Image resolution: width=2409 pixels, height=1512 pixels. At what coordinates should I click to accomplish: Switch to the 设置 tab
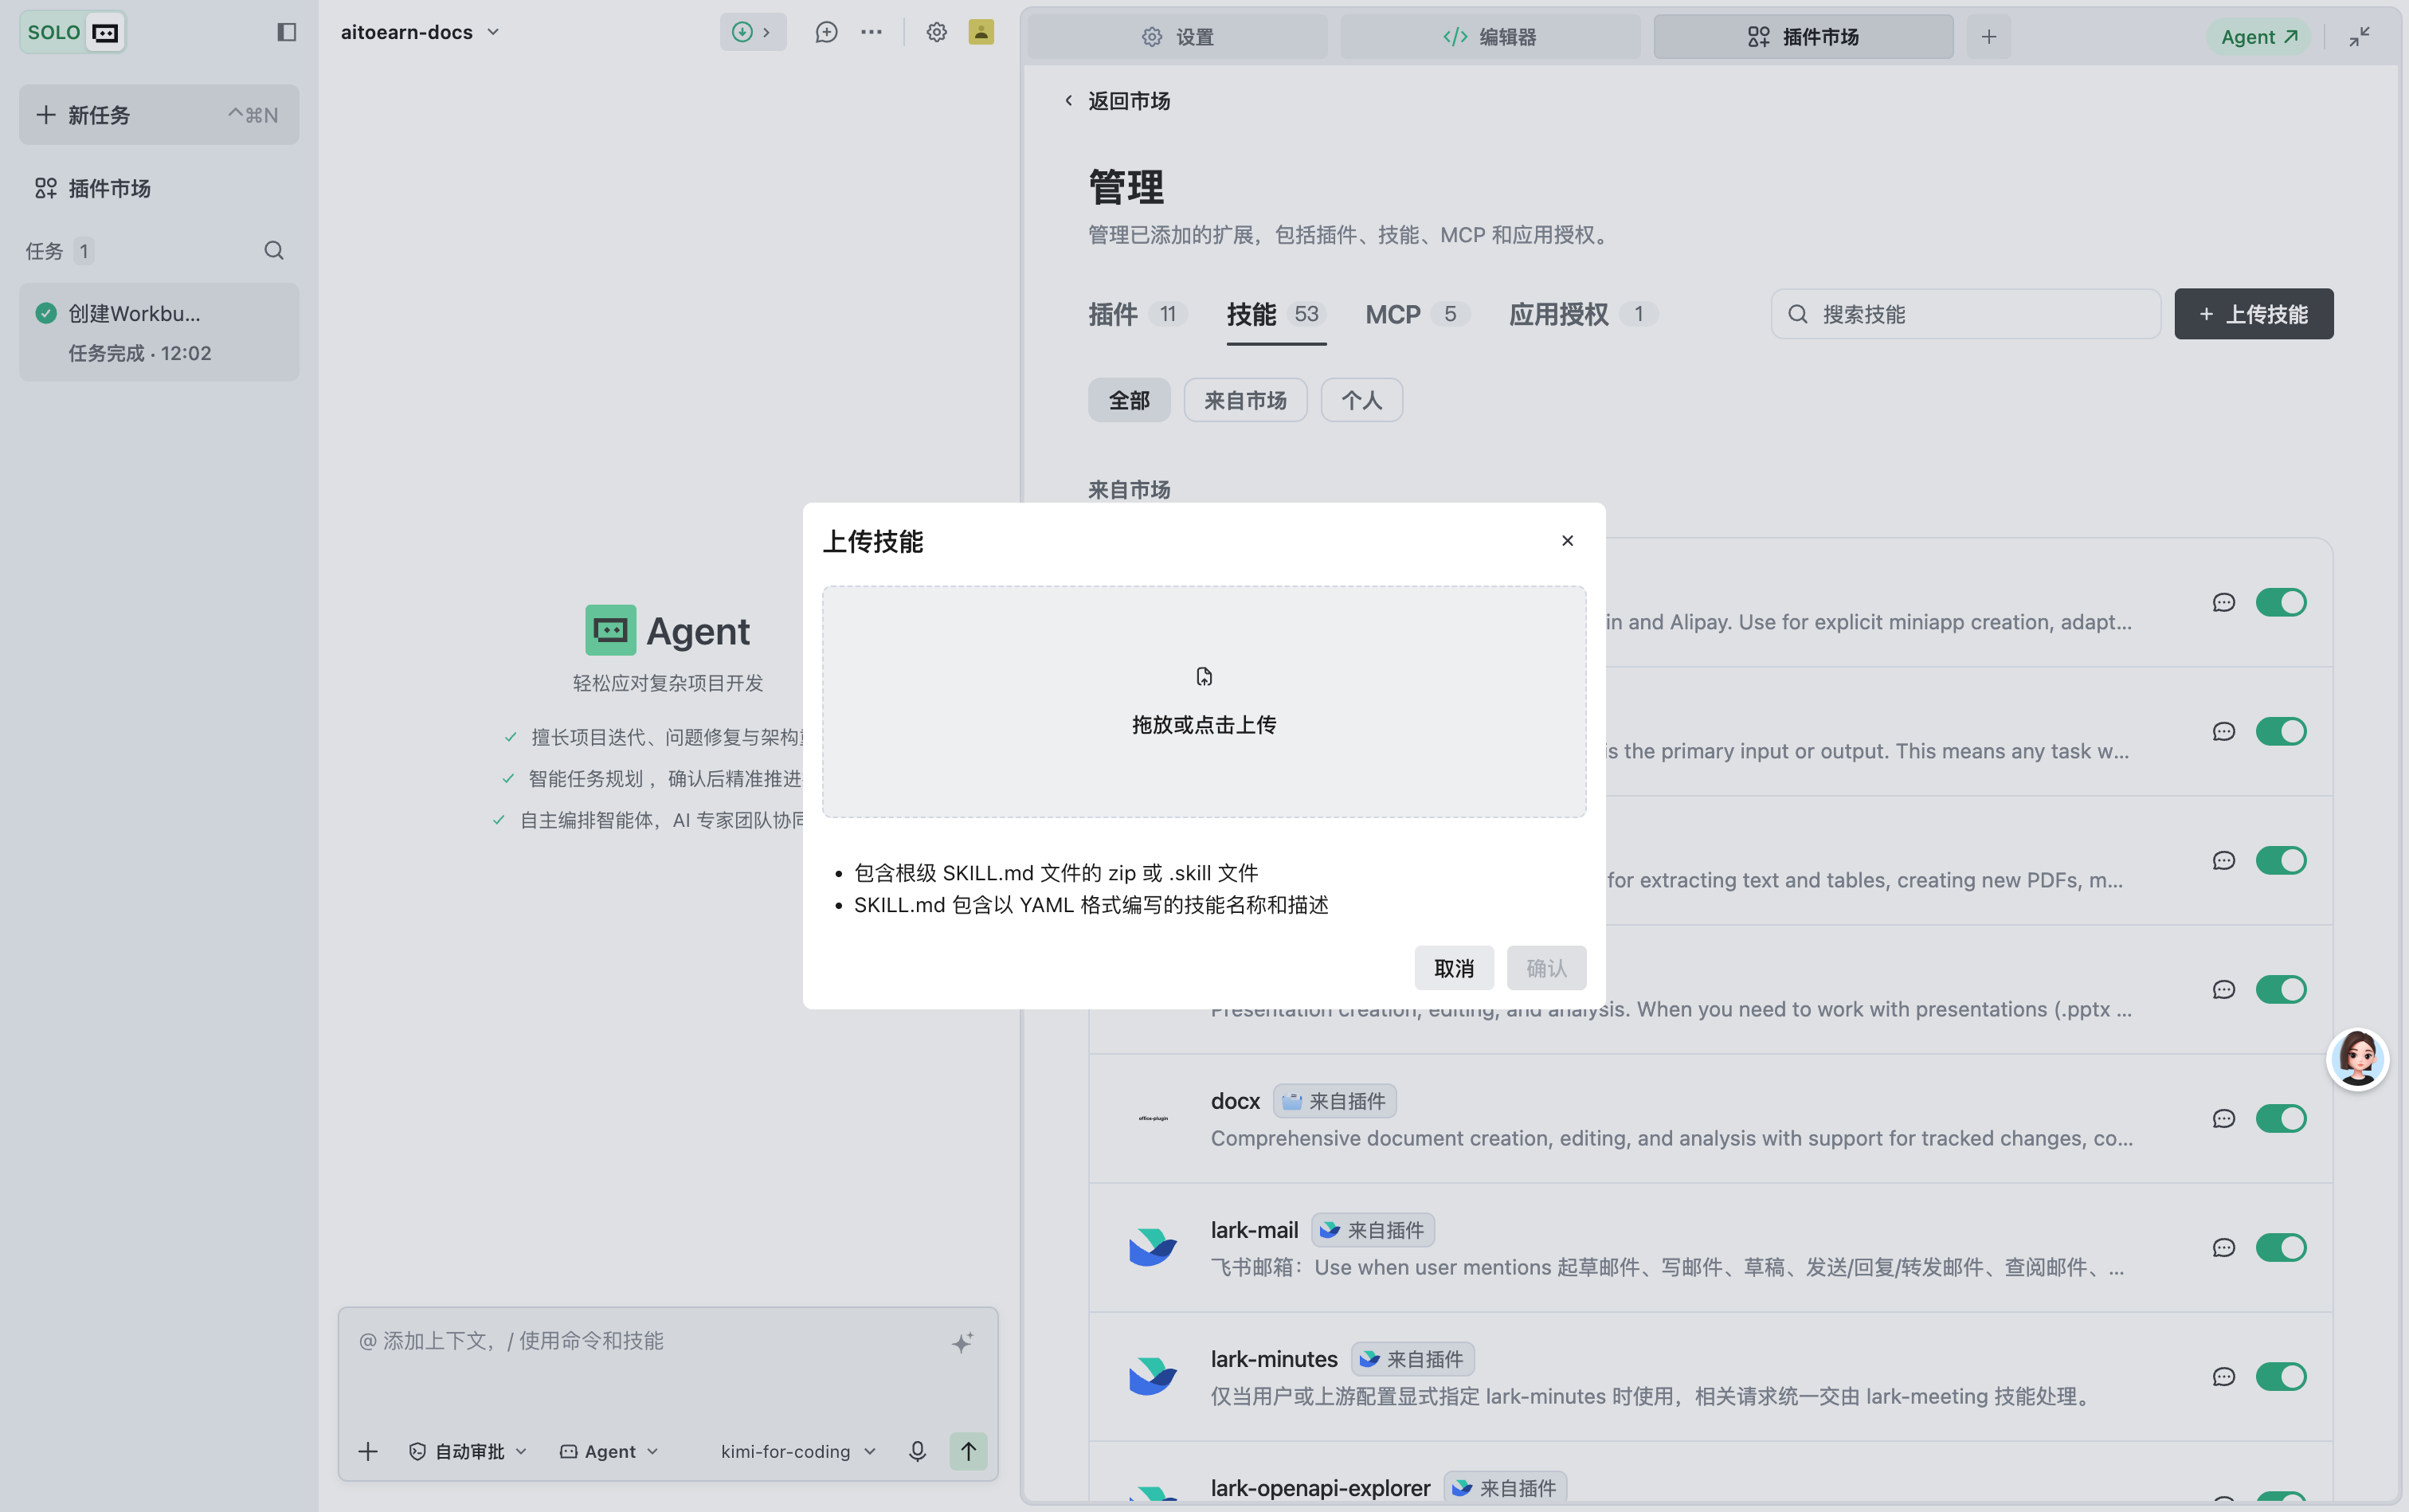[1177, 37]
